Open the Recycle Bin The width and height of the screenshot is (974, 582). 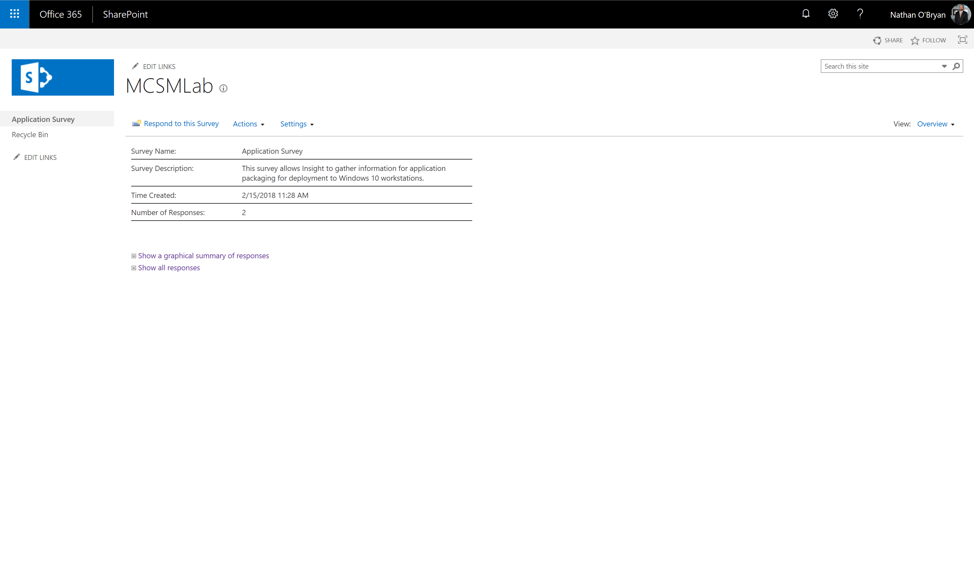pos(28,133)
